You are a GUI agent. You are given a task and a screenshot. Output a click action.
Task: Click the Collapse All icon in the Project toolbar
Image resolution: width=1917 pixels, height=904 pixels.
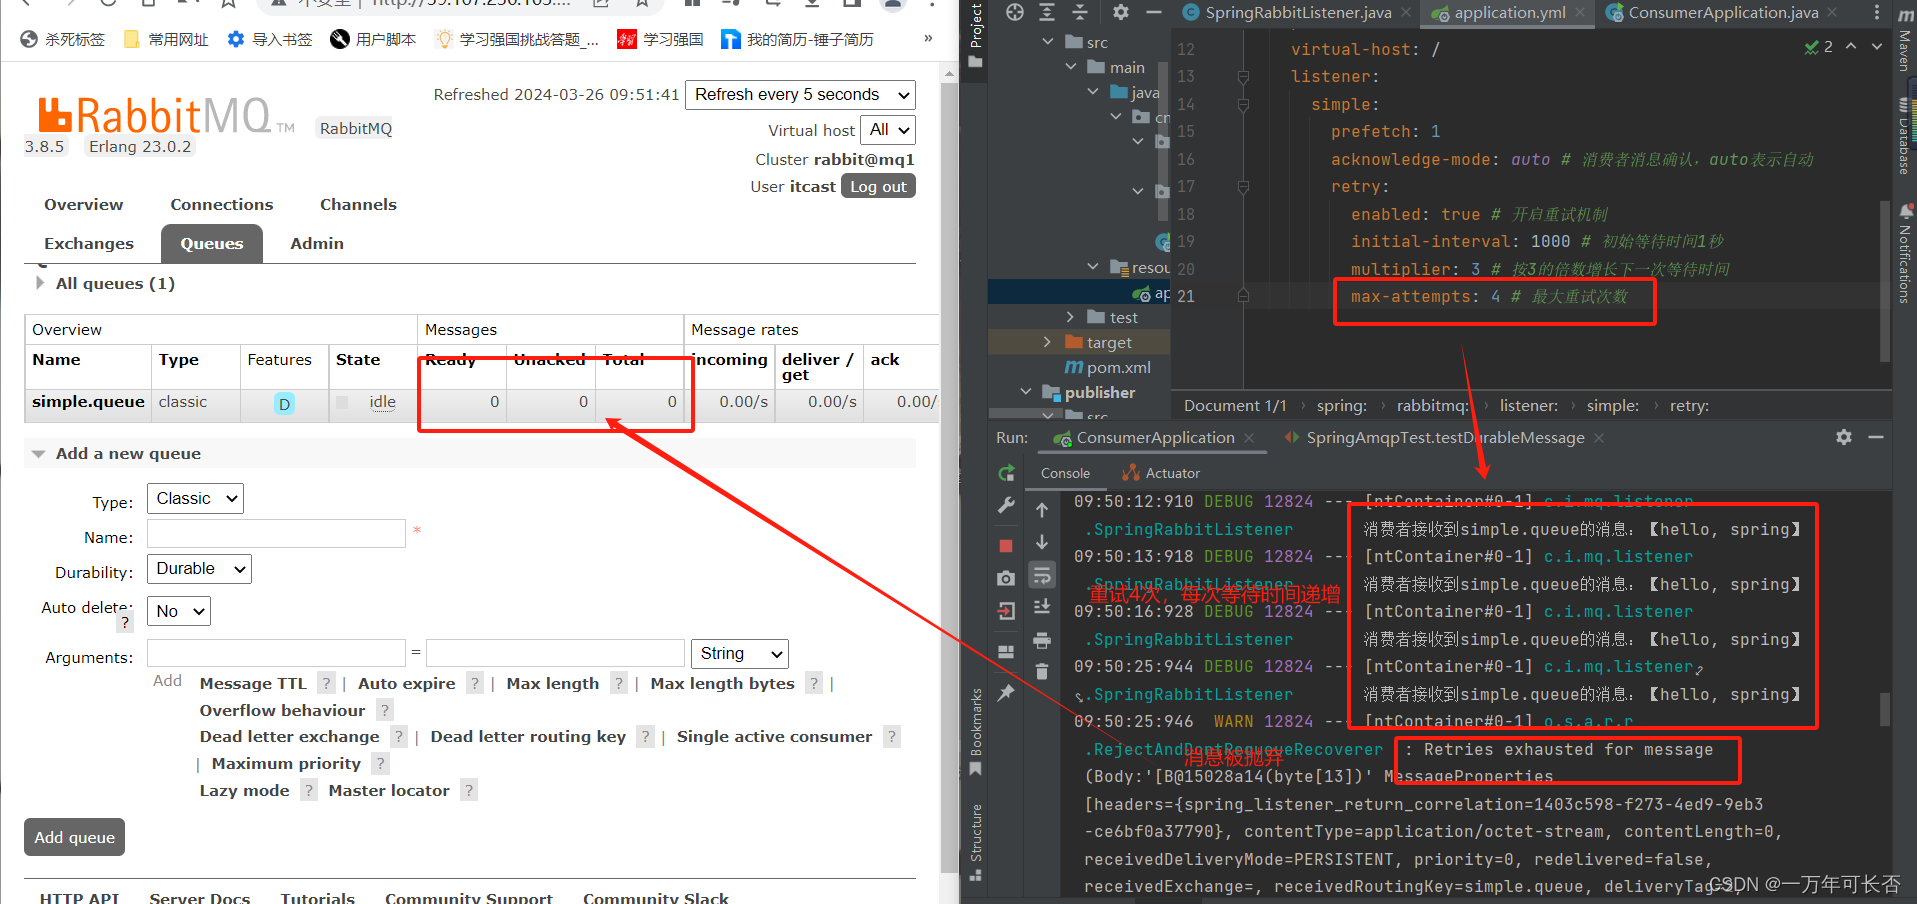[x=1080, y=12]
